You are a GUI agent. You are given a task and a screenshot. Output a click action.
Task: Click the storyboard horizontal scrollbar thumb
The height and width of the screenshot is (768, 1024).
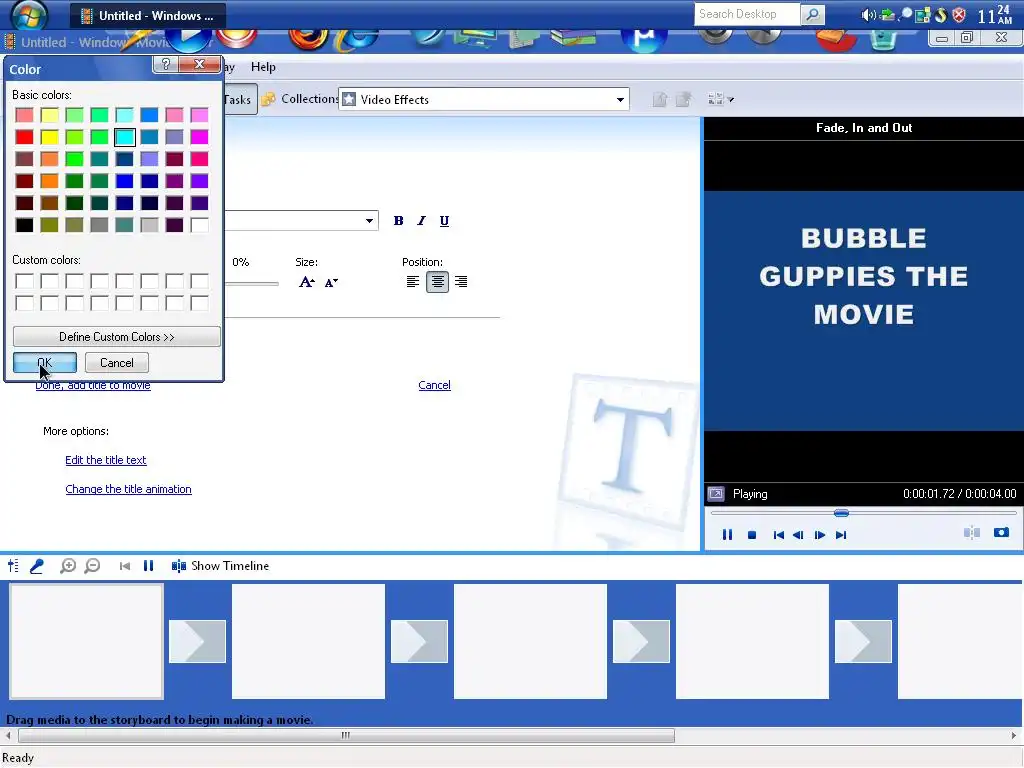[346, 735]
